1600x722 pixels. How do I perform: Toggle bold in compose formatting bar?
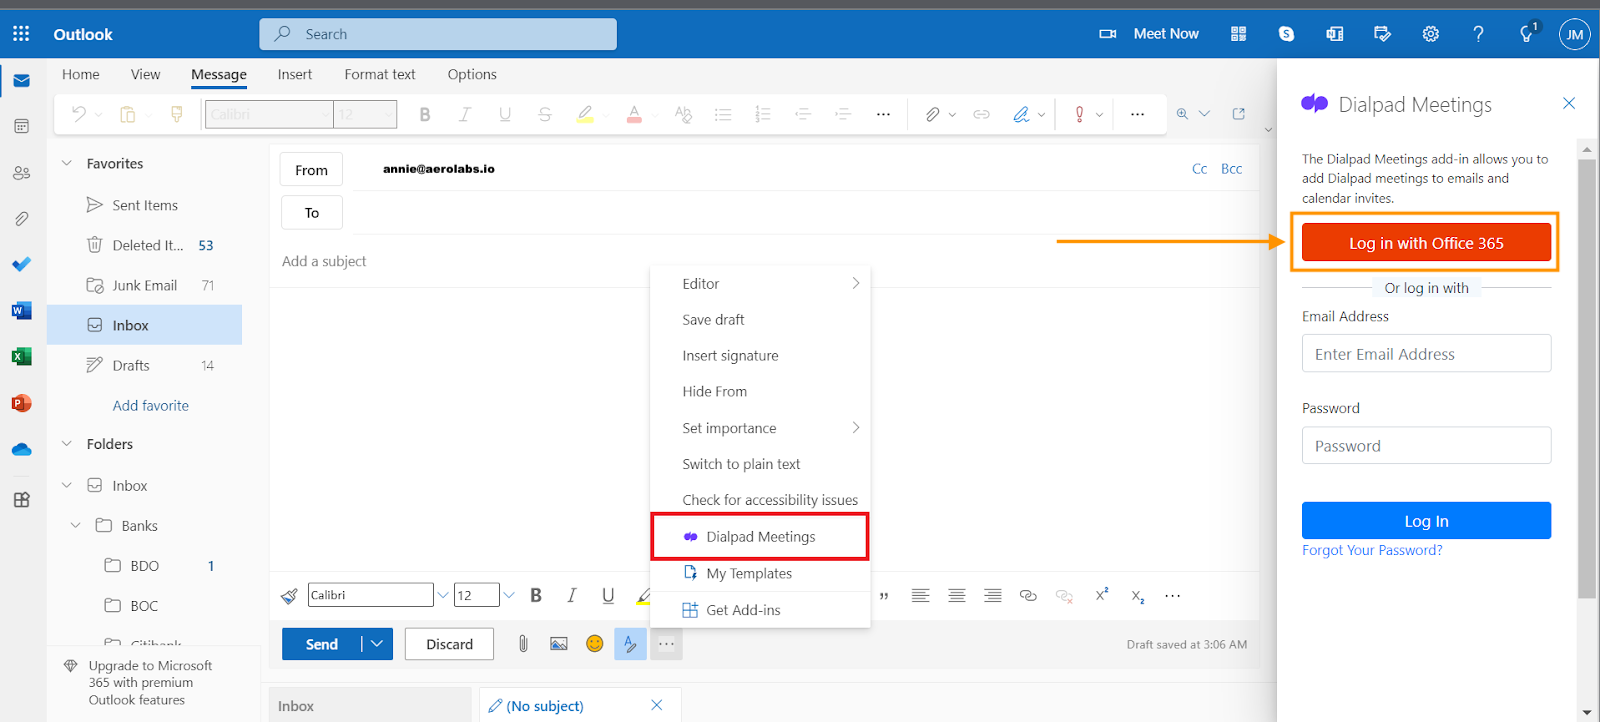click(x=536, y=596)
